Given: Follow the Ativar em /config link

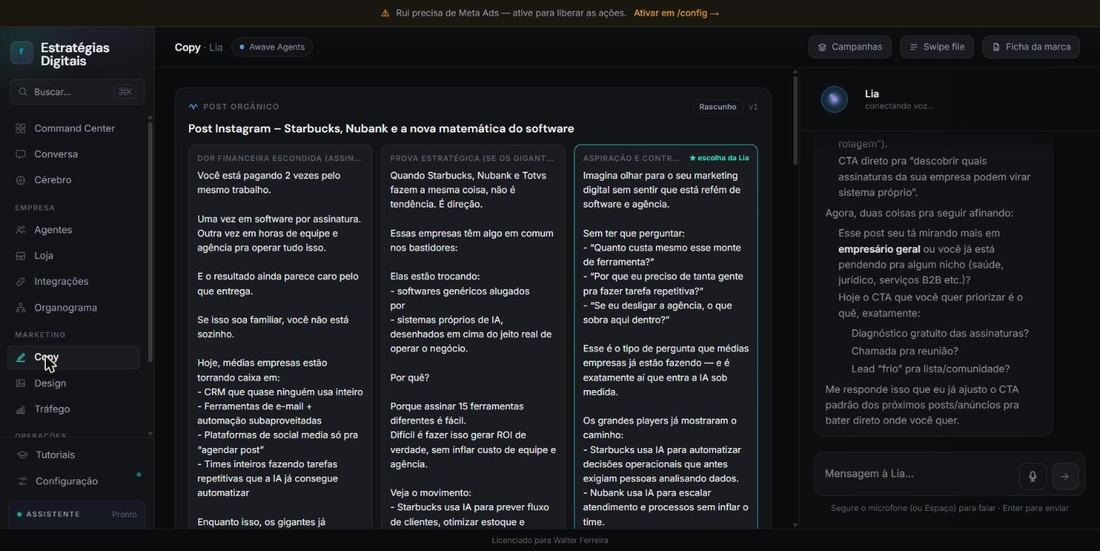Looking at the screenshot, I should [676, 13].
